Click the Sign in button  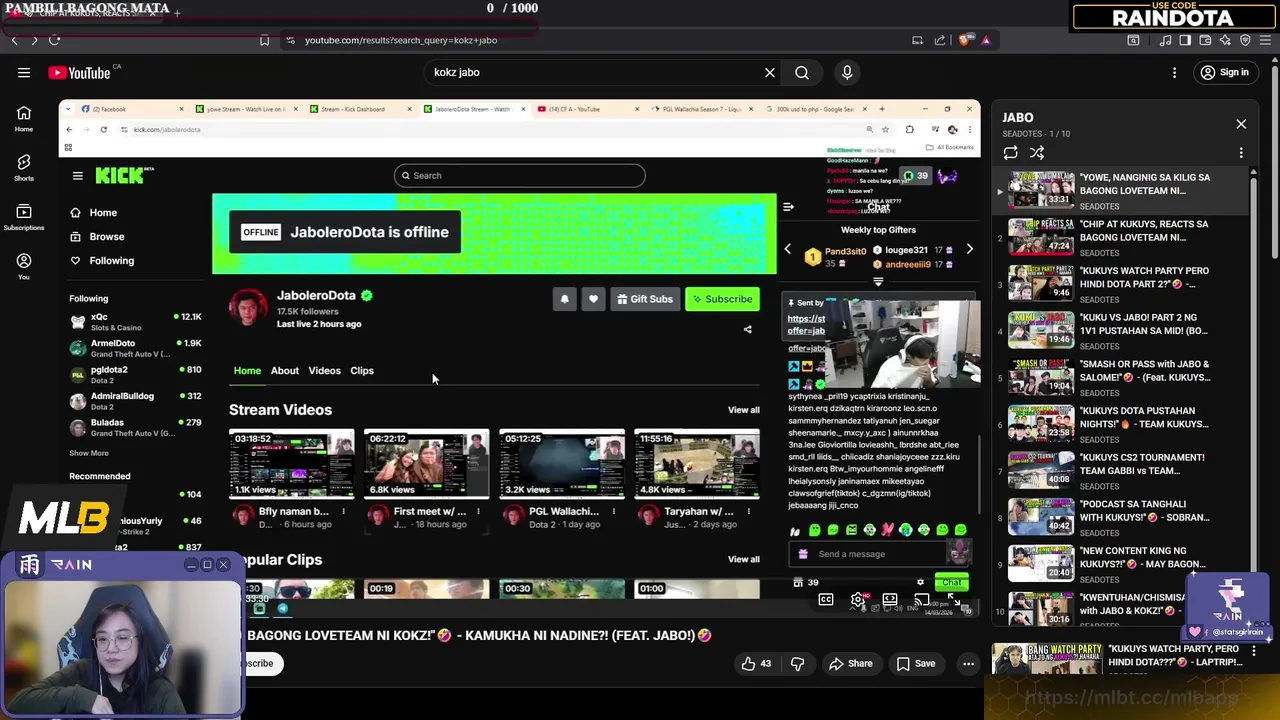1225,72
